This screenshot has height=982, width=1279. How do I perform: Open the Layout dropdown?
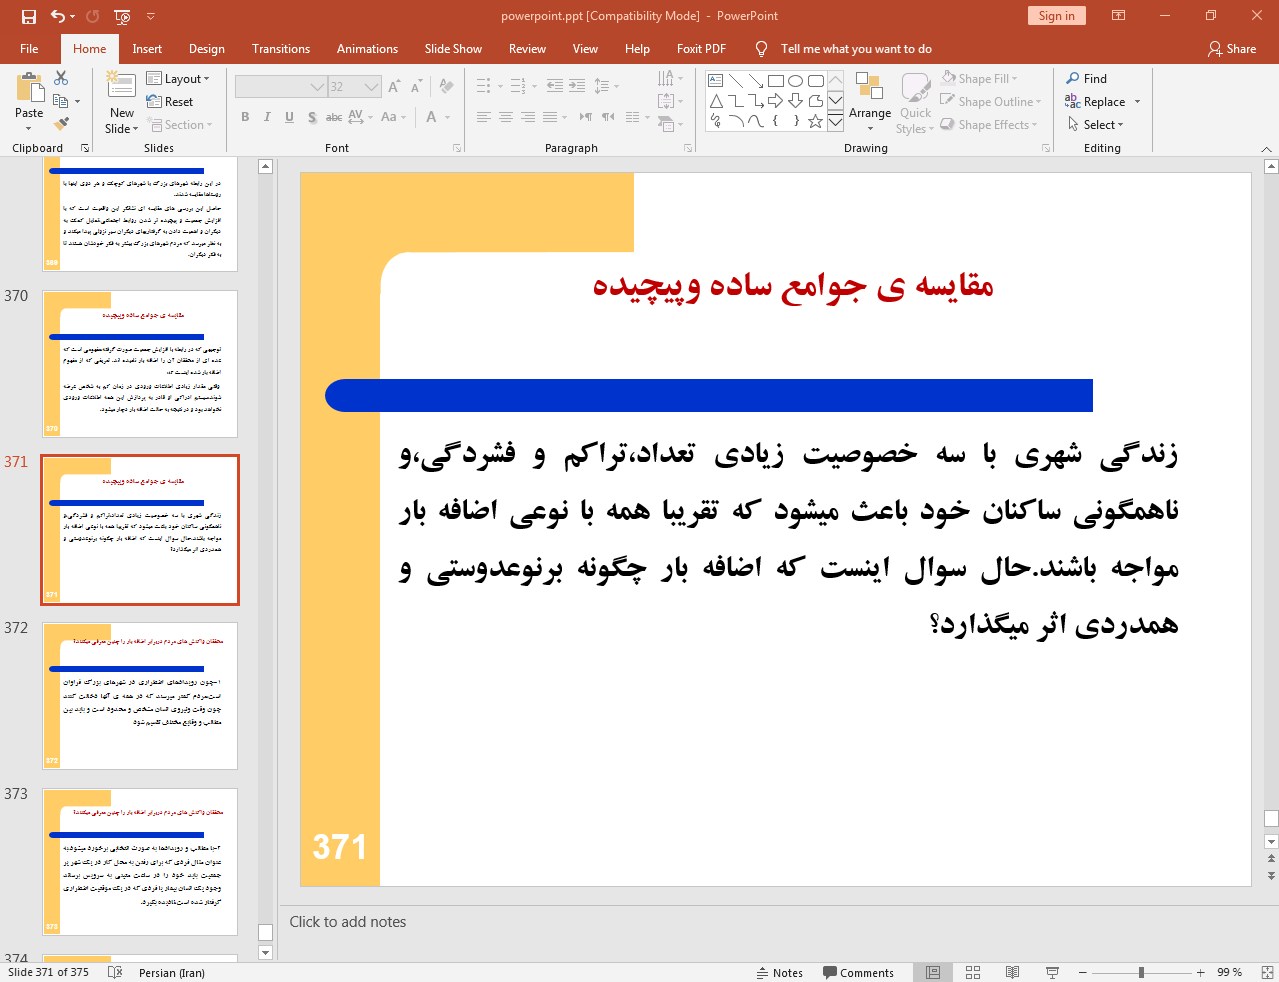pyautogui.click(x=178, y=79)
